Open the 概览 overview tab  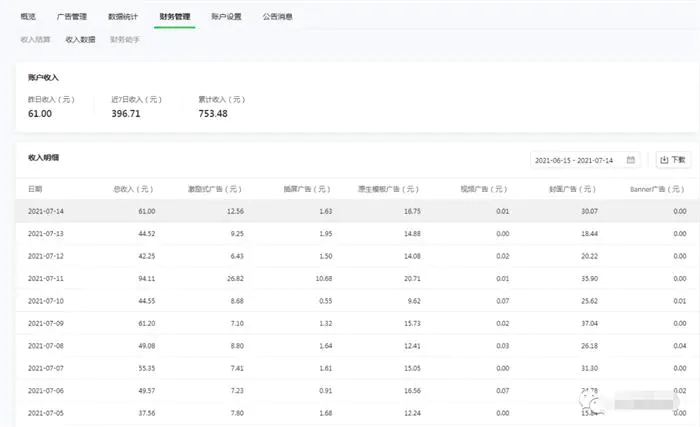(x=28, y=17)
